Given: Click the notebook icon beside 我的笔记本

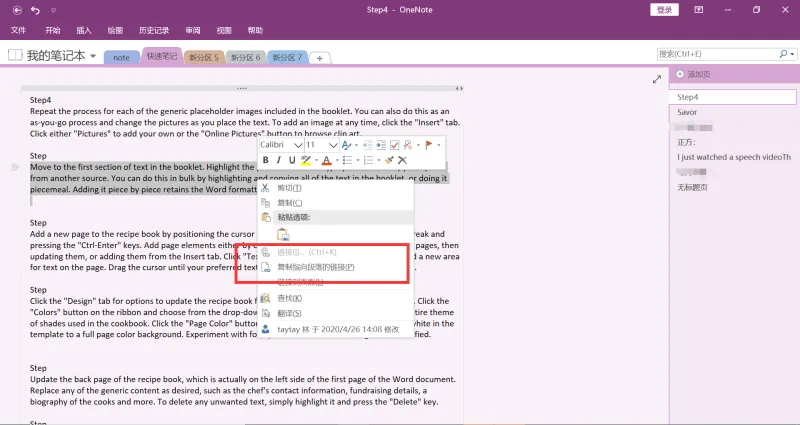Looking at the screenshot, I should 15,55.
